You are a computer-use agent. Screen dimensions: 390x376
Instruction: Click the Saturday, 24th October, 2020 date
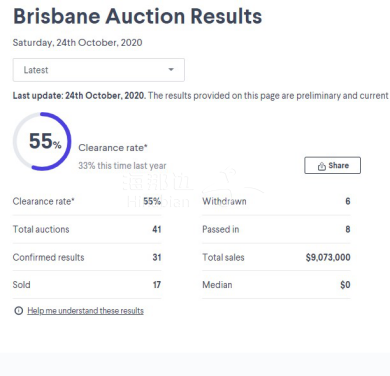tap(77, 43)
